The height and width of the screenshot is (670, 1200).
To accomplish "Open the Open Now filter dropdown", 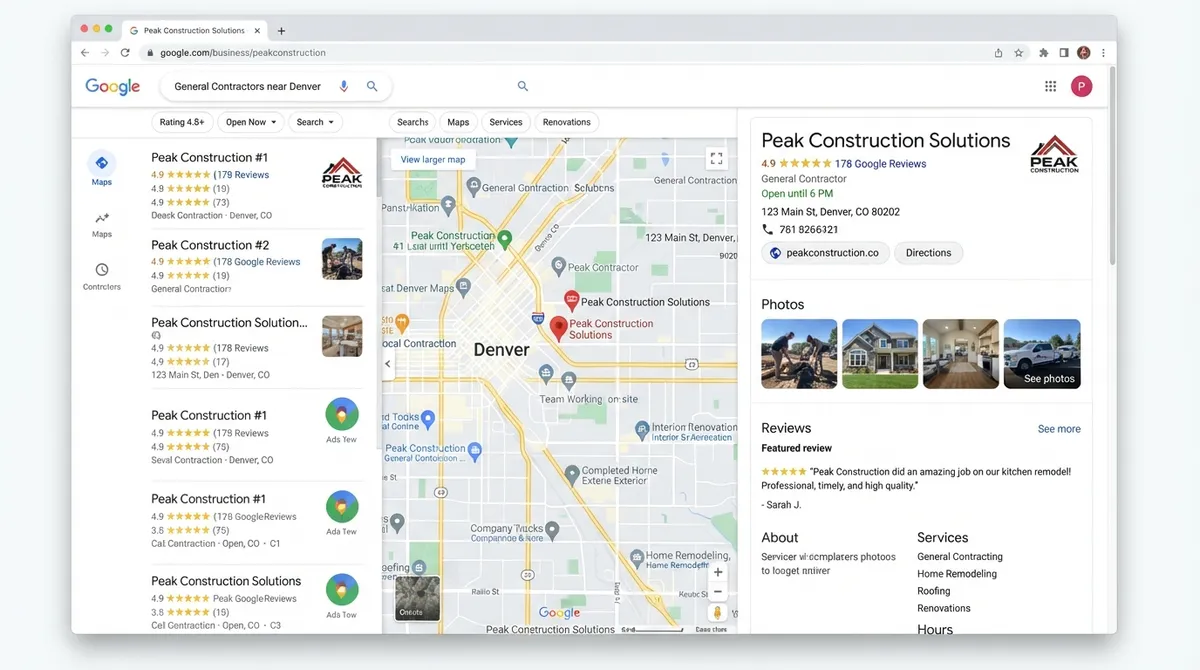I will click(251, 122).
